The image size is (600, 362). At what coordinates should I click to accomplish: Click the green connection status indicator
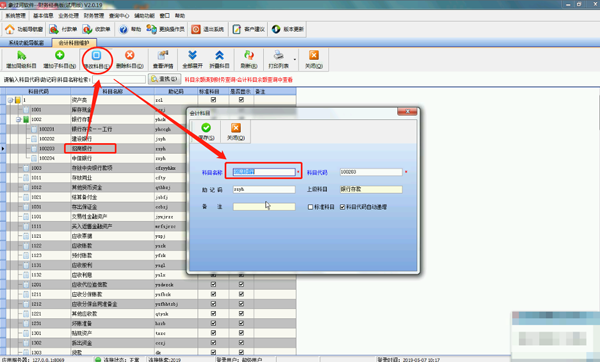[98, 360]
